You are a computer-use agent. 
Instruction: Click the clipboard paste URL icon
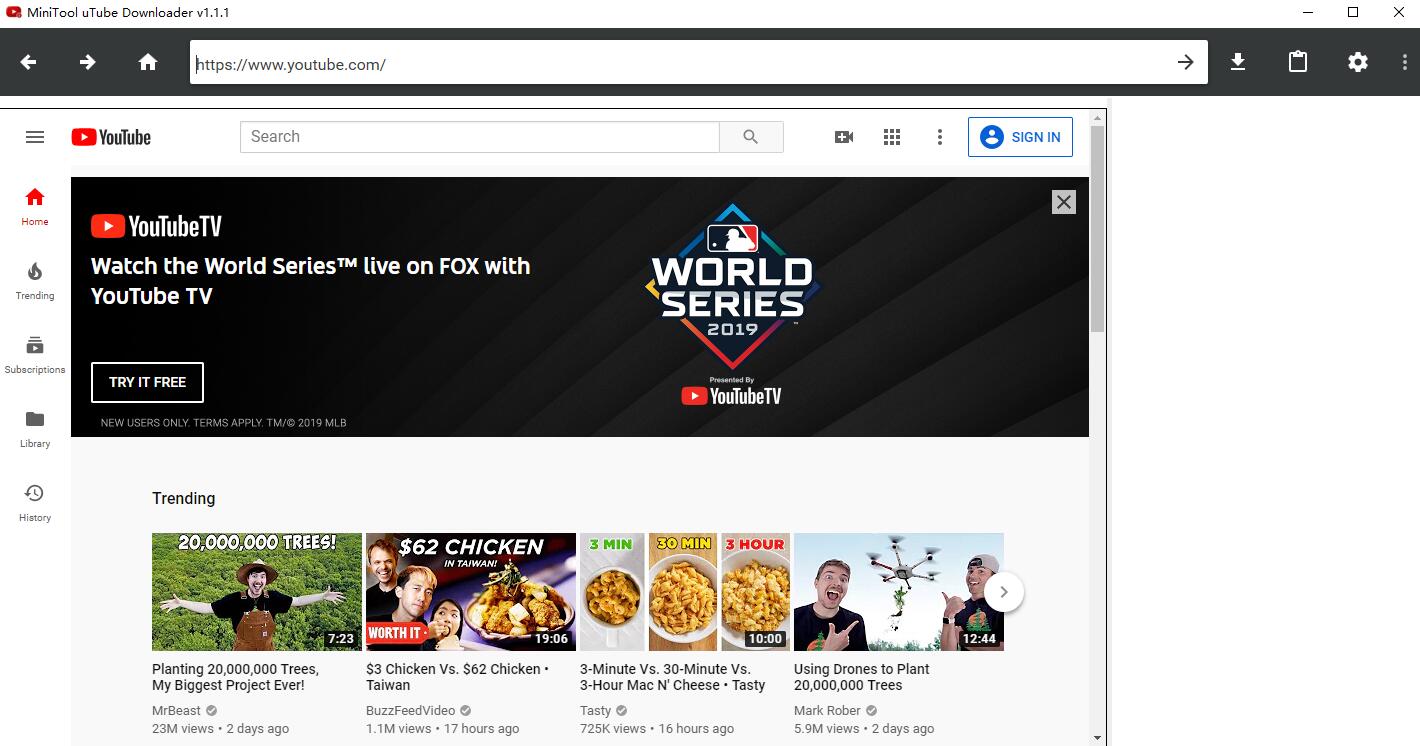coord(1298,62)
